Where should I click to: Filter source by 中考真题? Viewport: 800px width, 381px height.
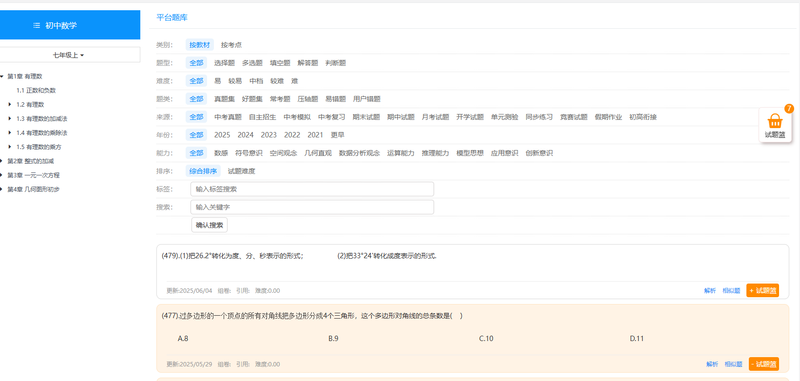click(x=228, y=117)
